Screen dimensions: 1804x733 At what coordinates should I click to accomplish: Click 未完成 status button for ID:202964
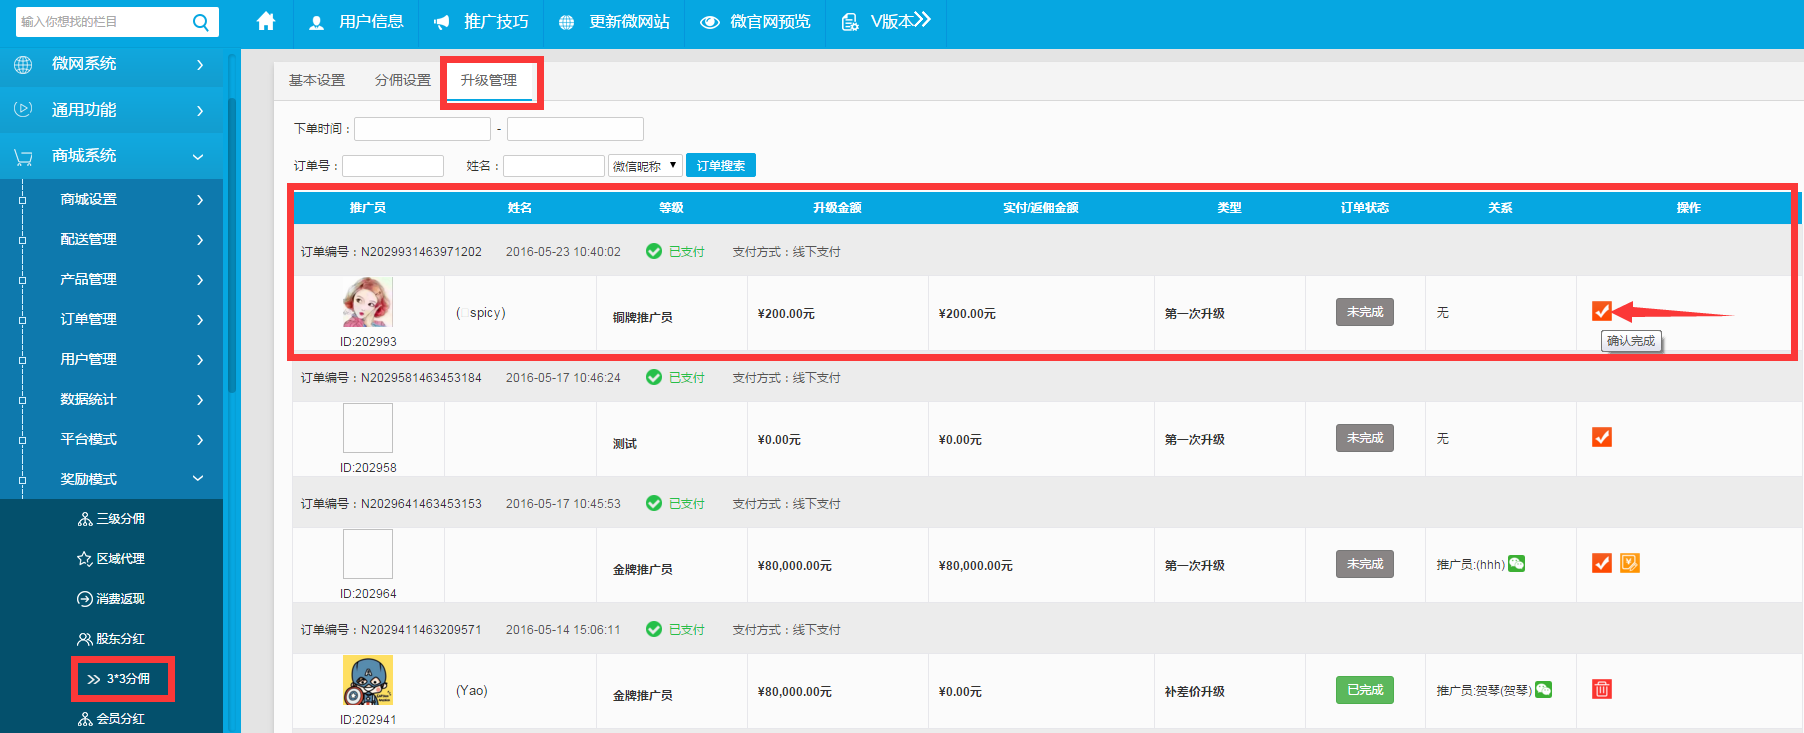click(1365, 564)
